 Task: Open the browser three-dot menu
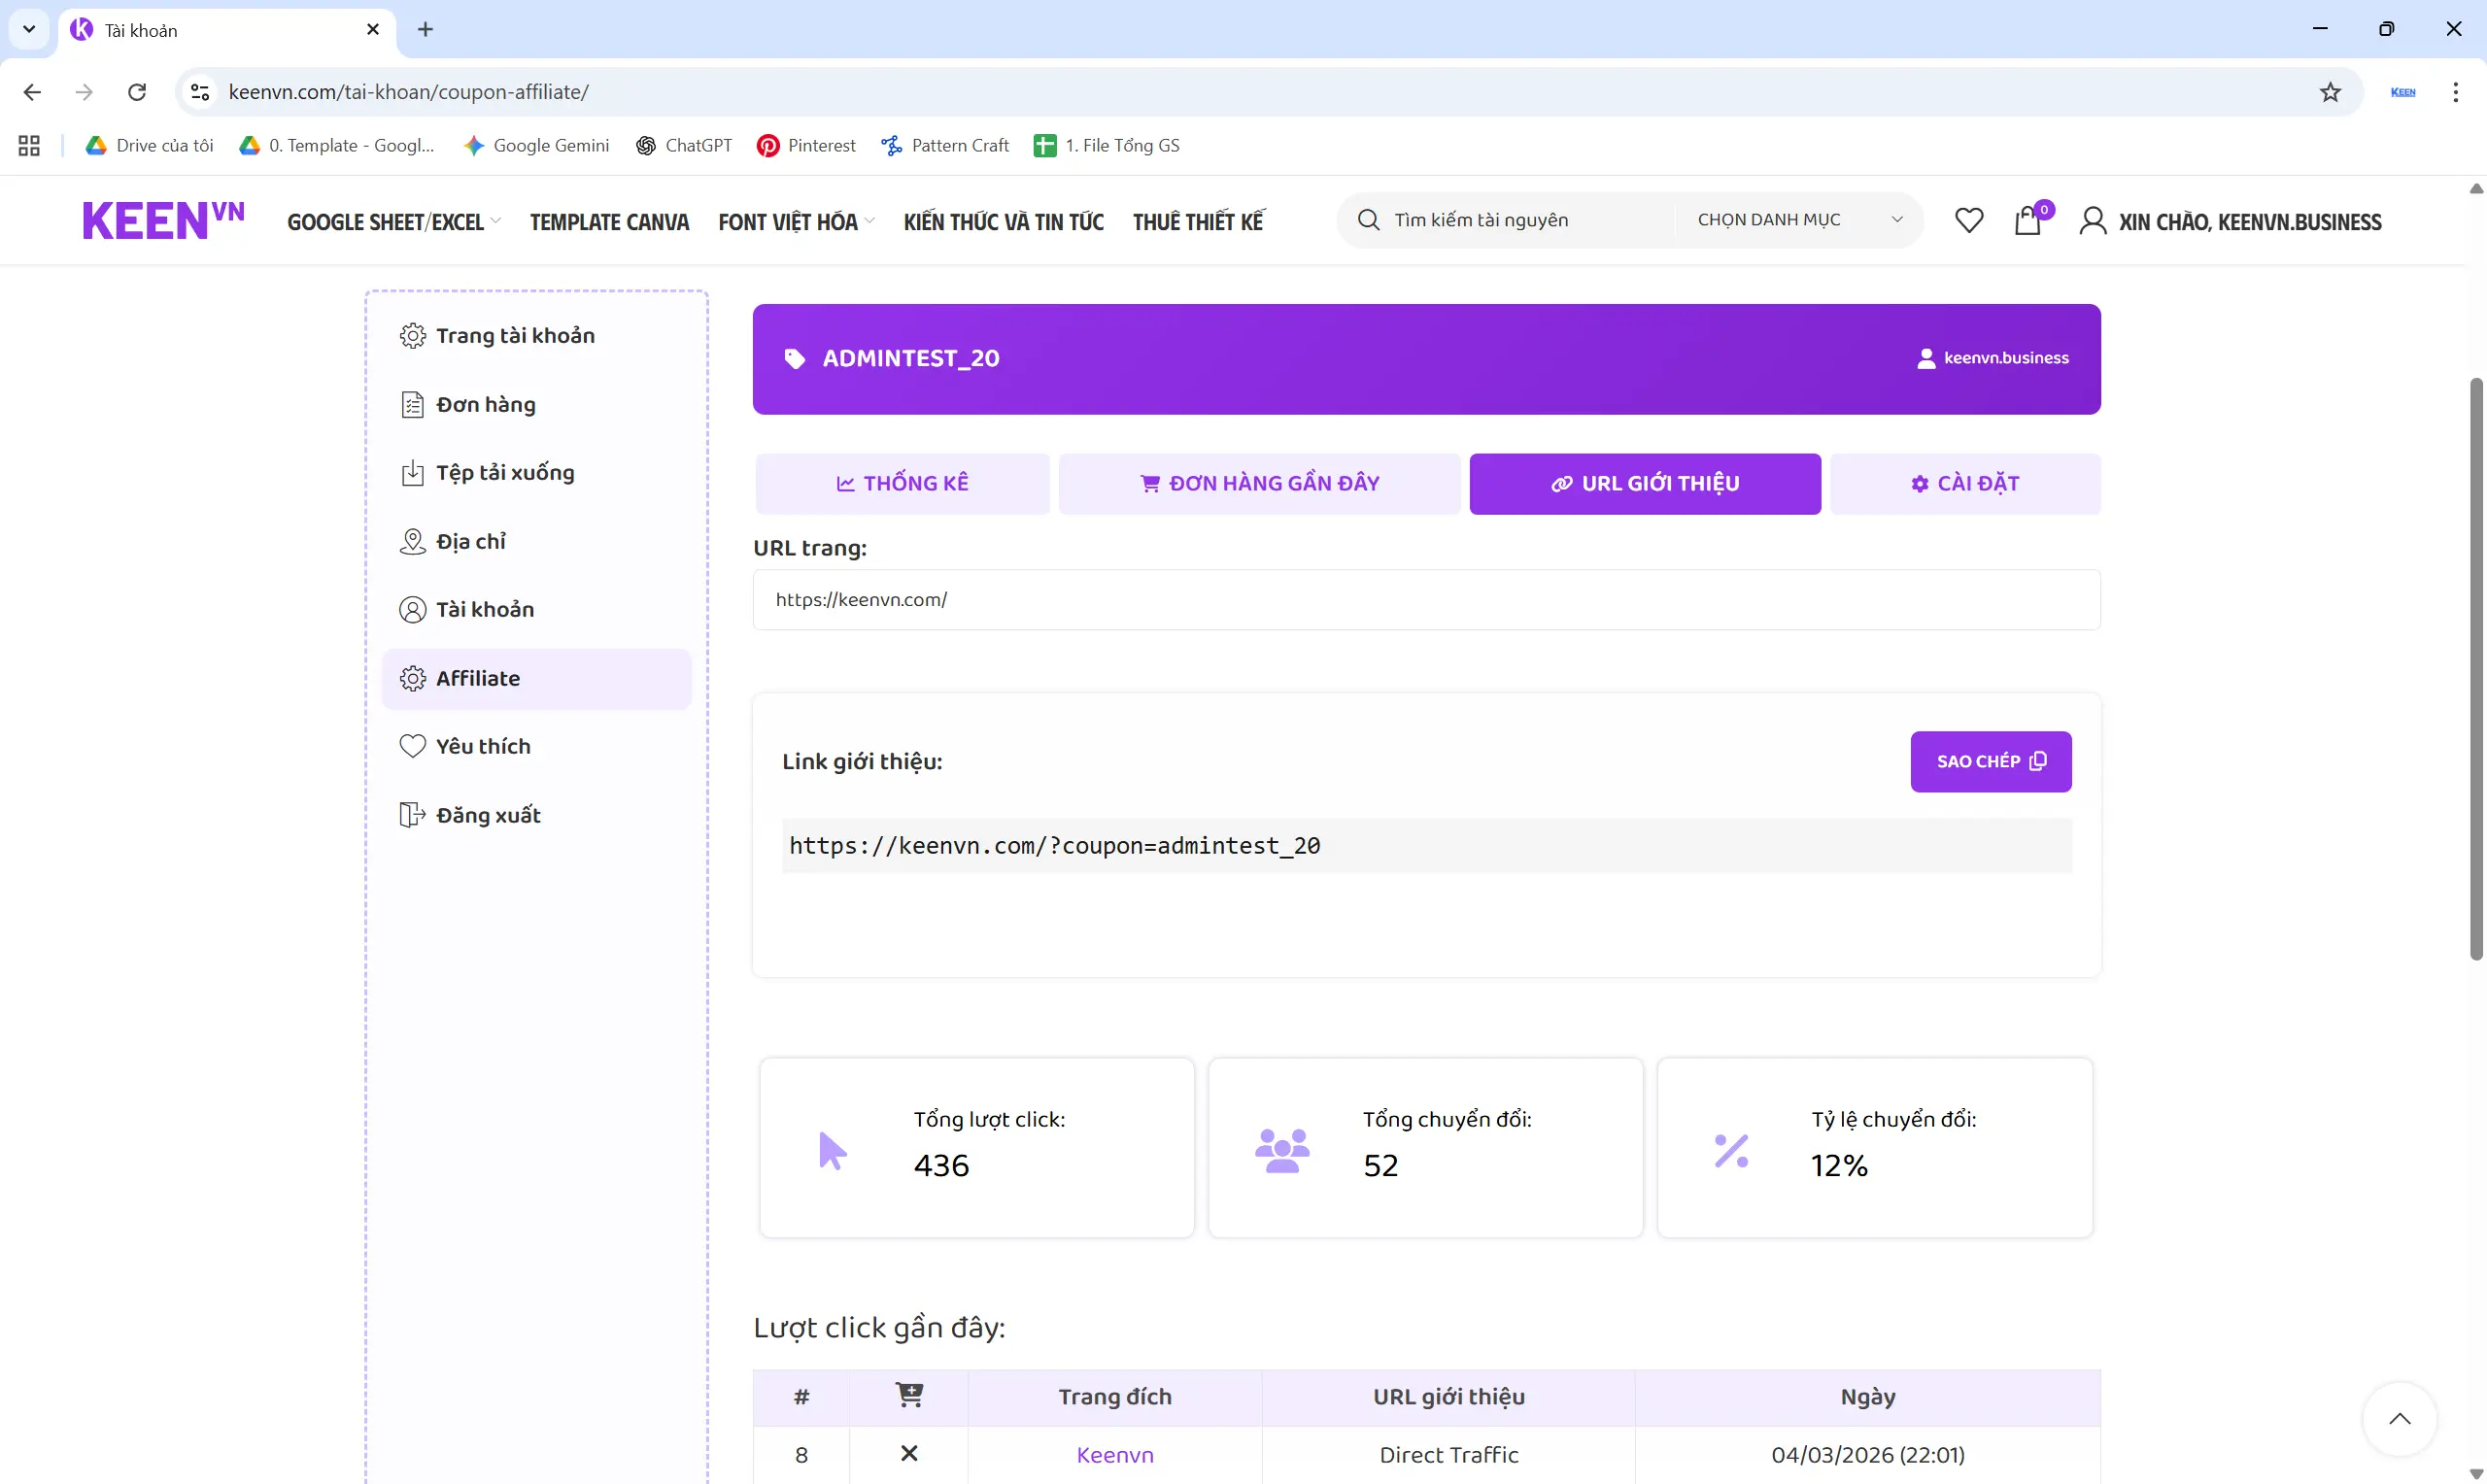point(2455,92)
